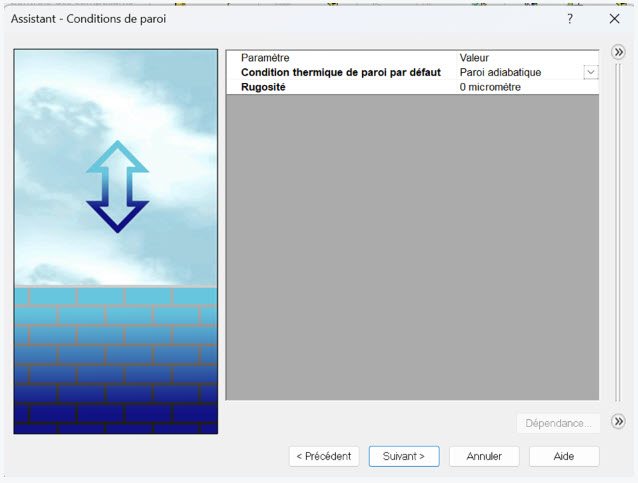Close the 'Assistant - Conditions de paroi' dialog
Viewport: 638px width, 483px height.
[x=614, y=19]
